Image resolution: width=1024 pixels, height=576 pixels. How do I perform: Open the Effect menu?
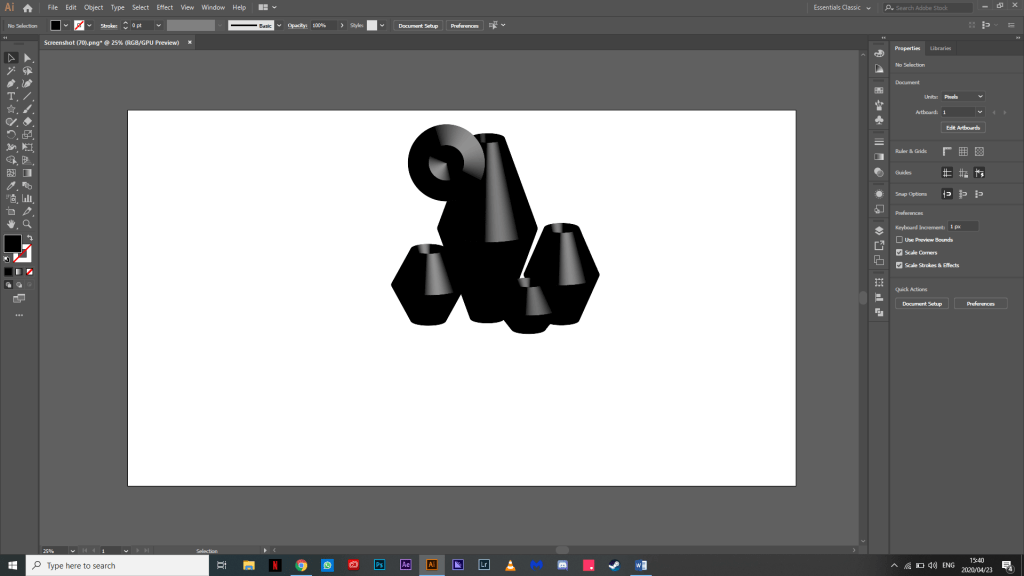tap(164, 7)
